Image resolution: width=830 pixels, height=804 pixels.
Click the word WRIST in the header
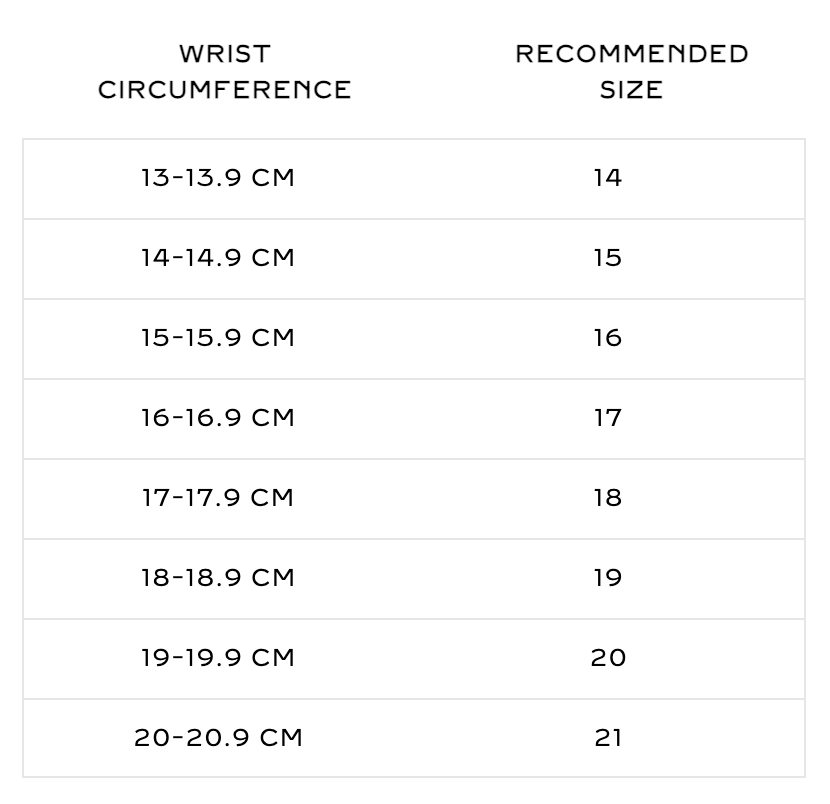click(225, 53)
